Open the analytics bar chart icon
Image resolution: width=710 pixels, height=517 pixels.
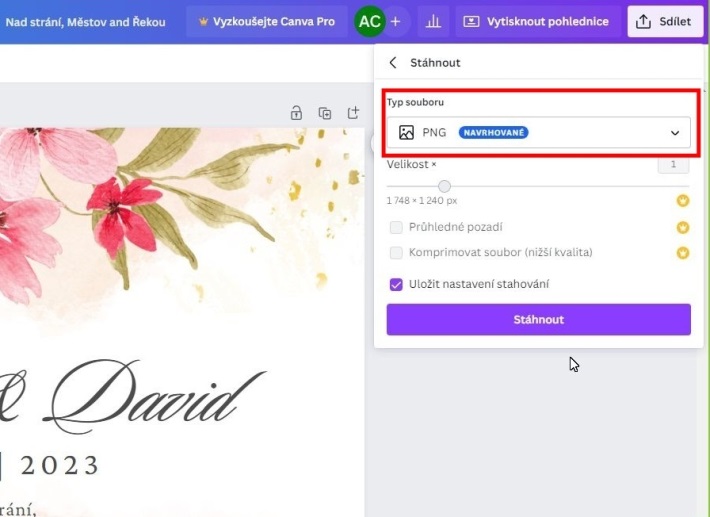[x=433, y=21]
